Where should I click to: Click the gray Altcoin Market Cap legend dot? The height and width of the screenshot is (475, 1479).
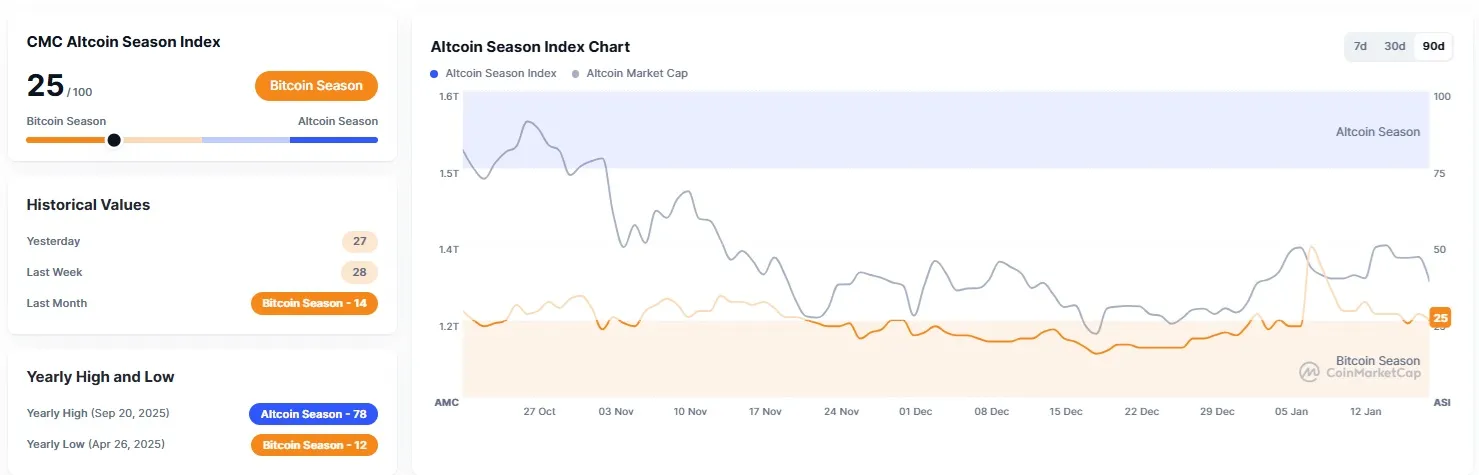[575, 74]
